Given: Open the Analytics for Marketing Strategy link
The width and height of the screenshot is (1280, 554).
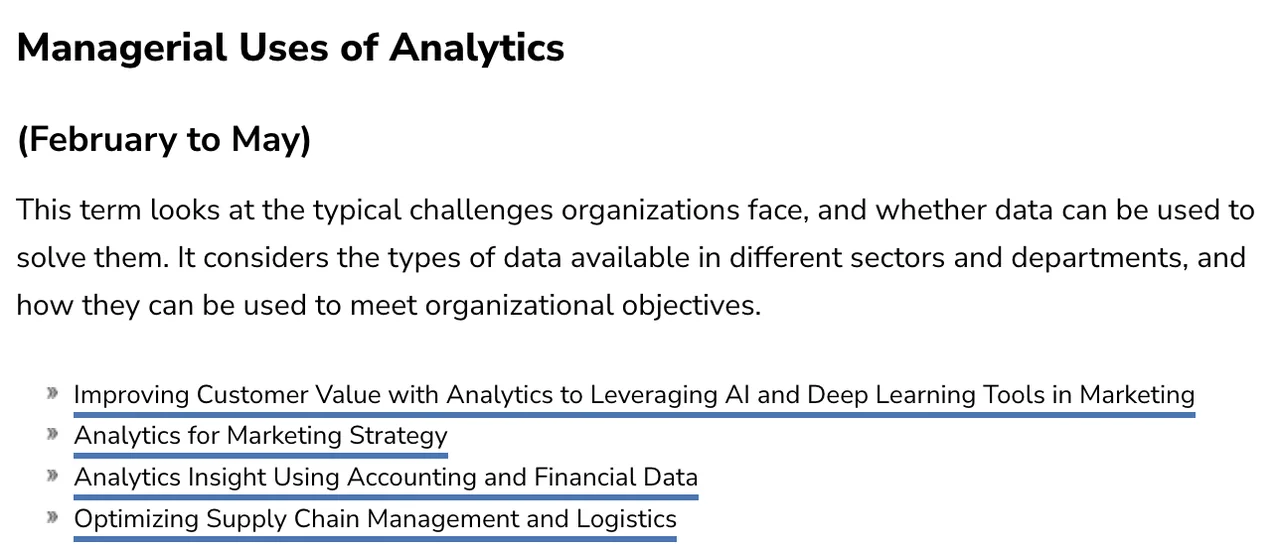Looking at the screenshot, I should point(260,436).
